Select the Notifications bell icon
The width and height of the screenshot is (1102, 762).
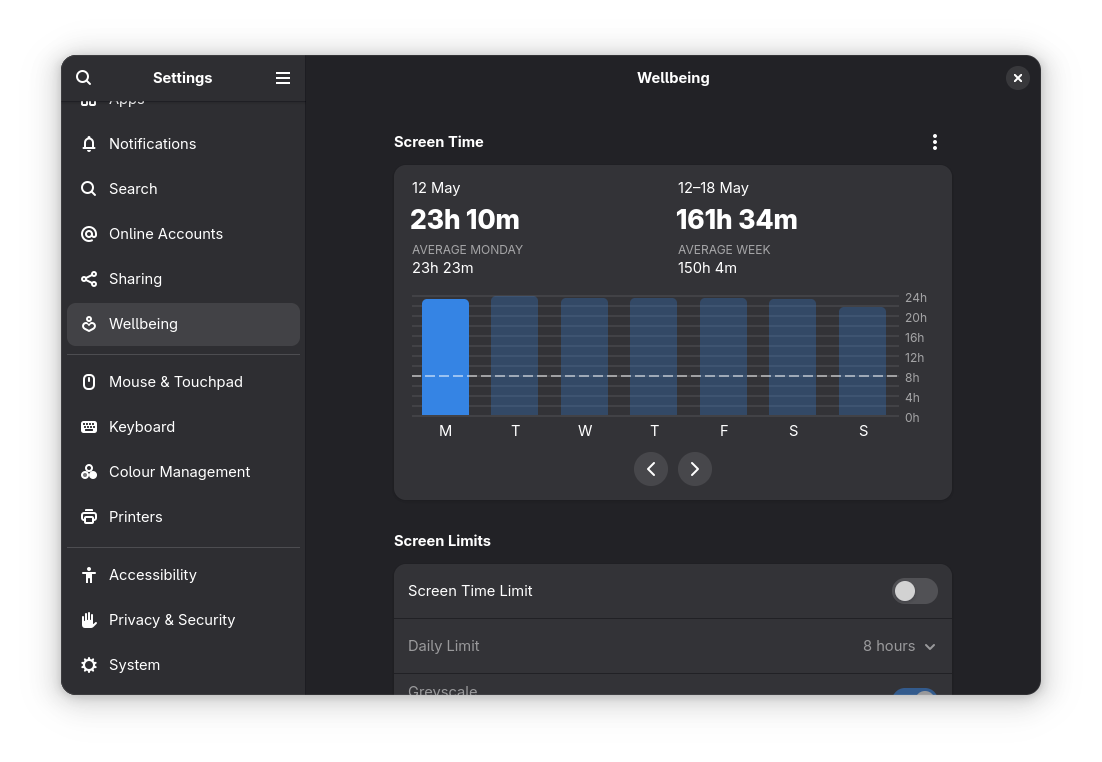(88, 143)
